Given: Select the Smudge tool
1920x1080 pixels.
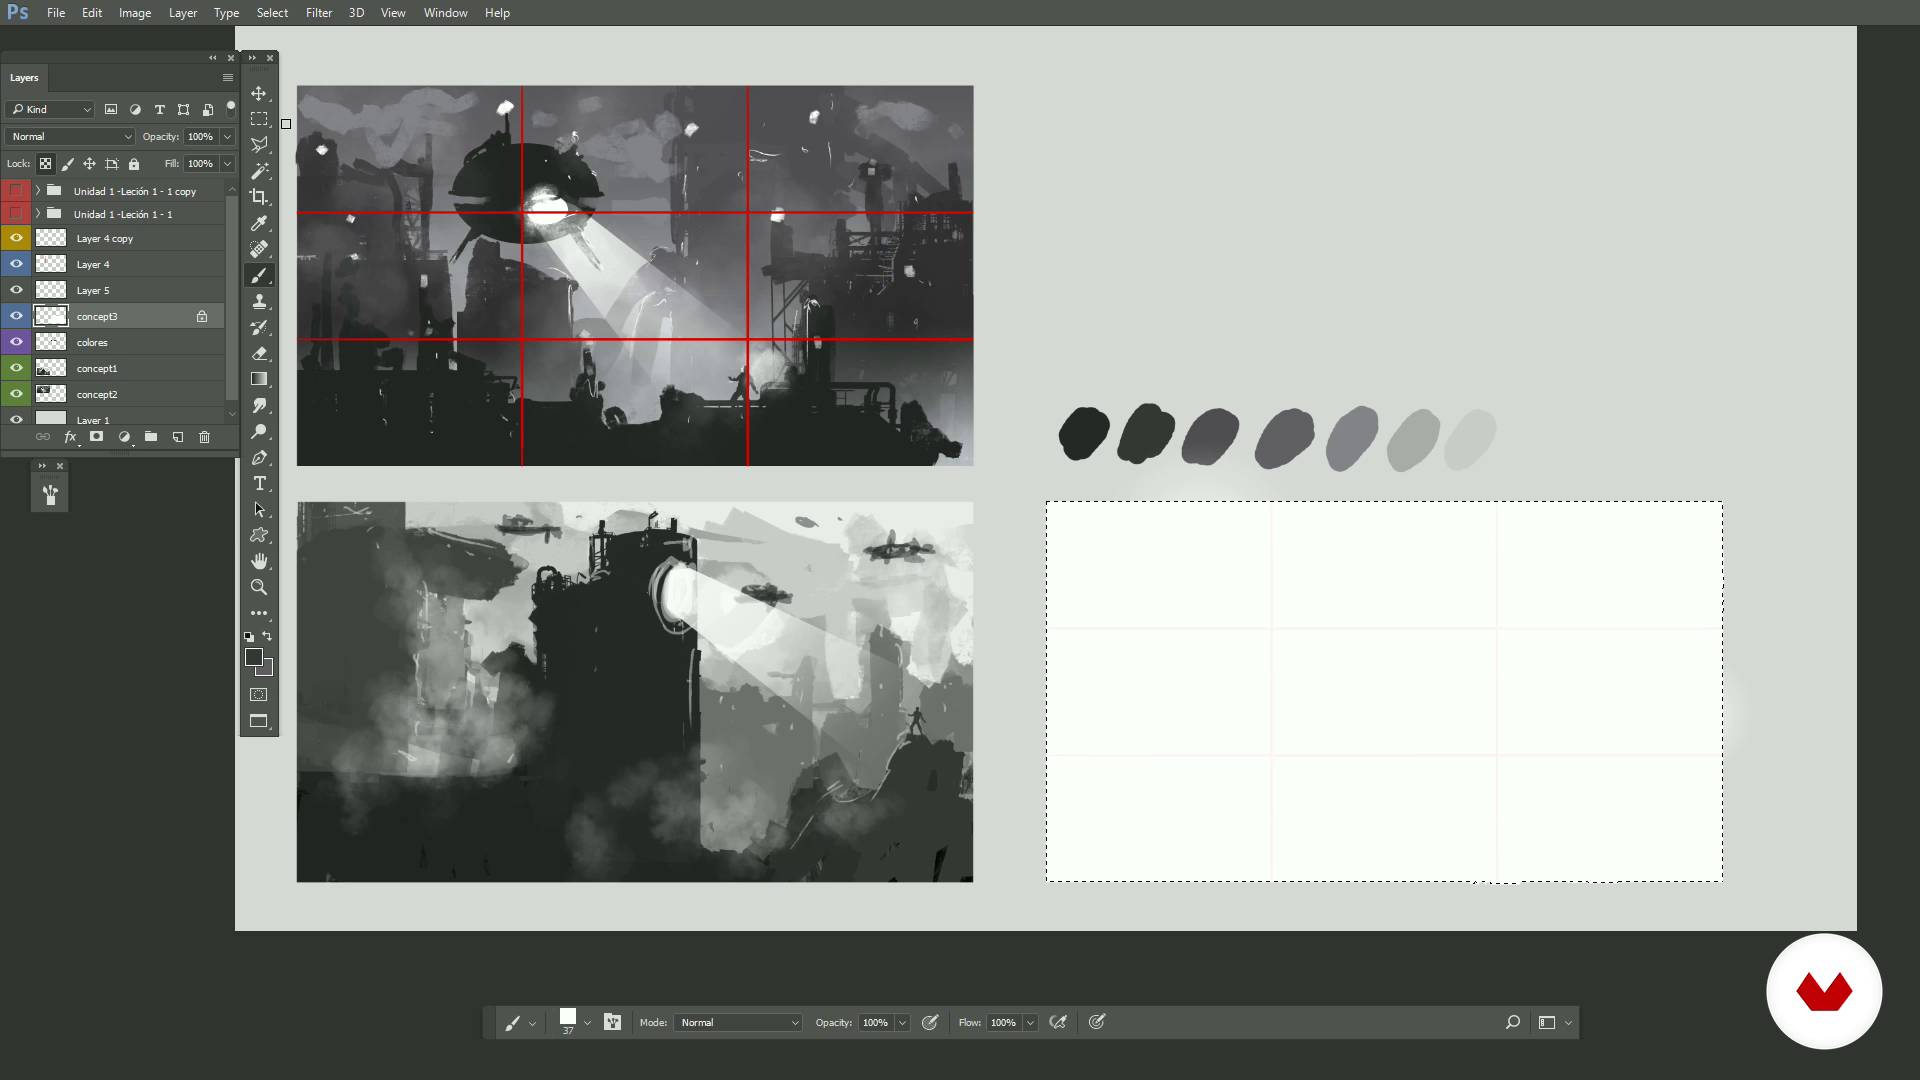Looking at the screenshot, I should 259,405.
